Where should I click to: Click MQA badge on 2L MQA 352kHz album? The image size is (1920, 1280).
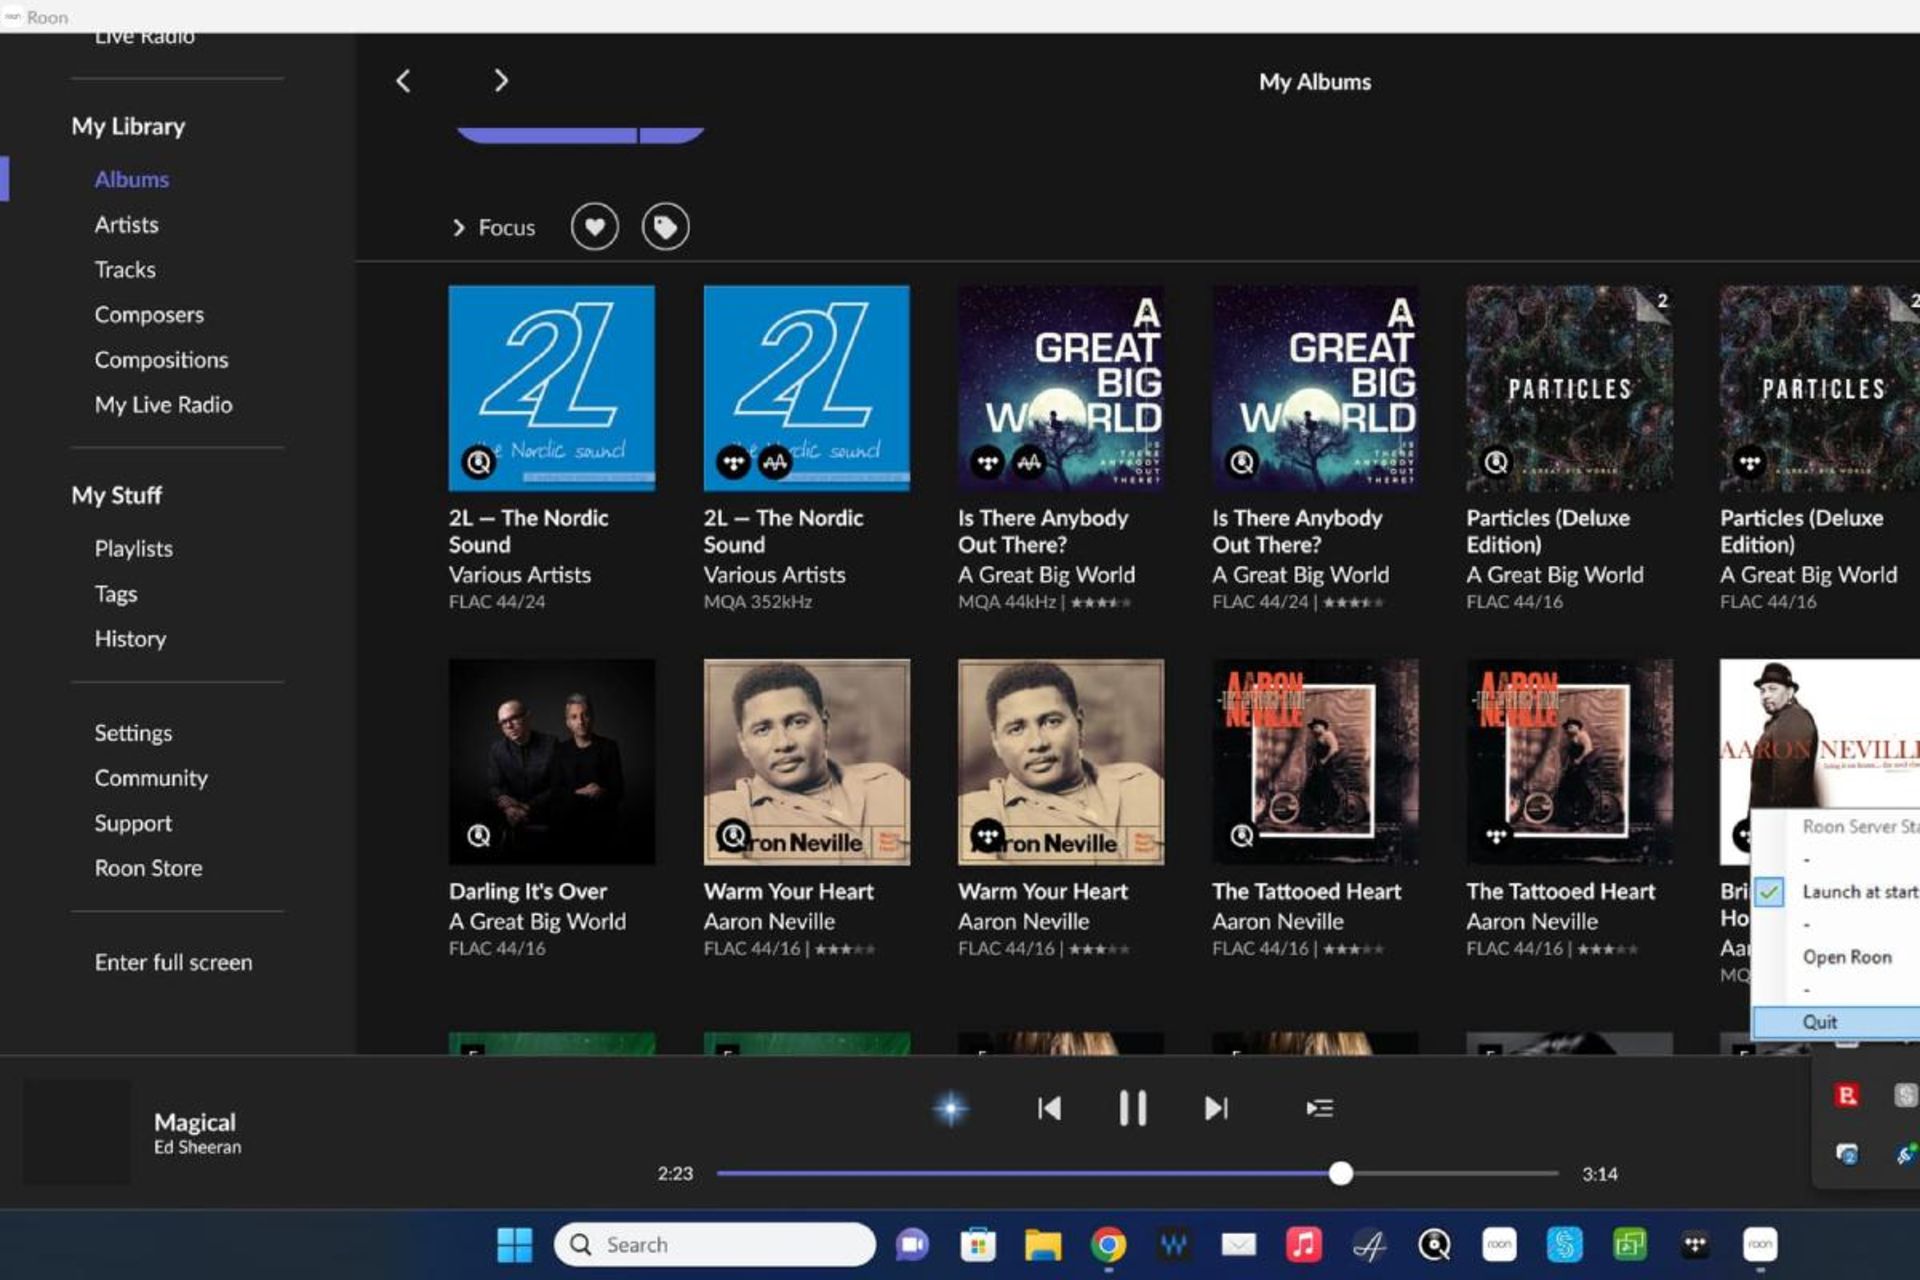tap(775, 462)
